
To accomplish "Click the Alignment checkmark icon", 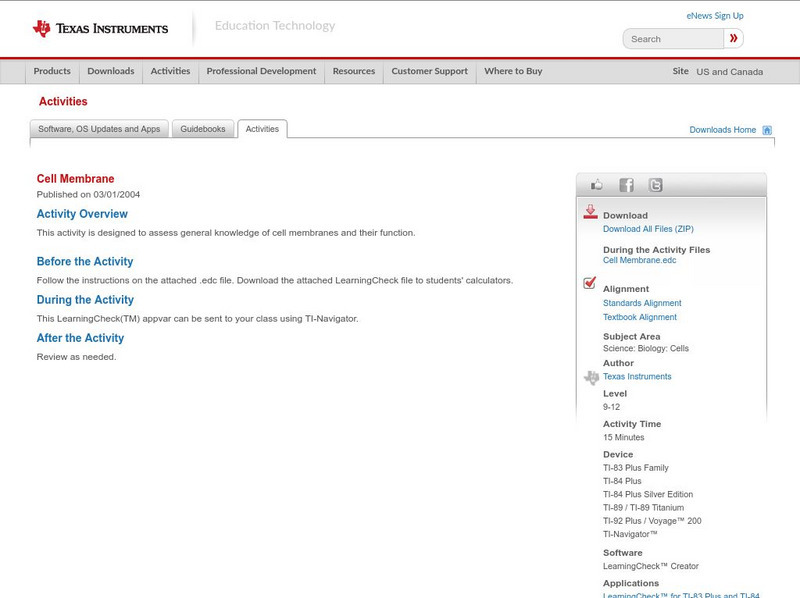I will tap(590, 284).
